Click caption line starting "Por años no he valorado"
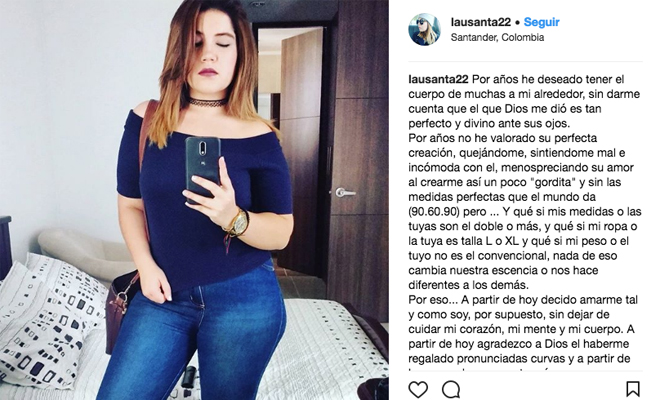The image size is (660, 400). pos(503,138)
